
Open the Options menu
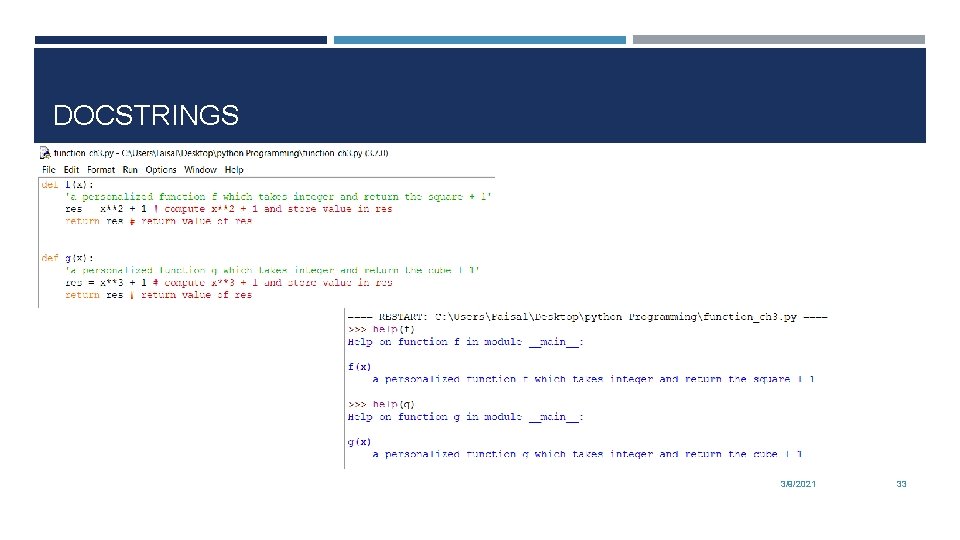coord(161,170)
